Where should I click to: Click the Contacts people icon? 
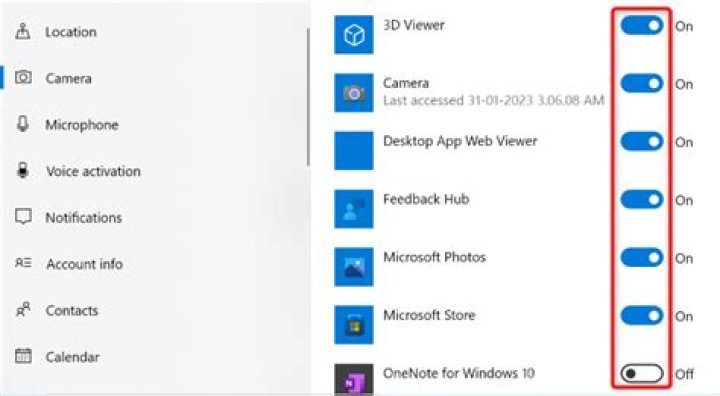click(x=23, y=310)
